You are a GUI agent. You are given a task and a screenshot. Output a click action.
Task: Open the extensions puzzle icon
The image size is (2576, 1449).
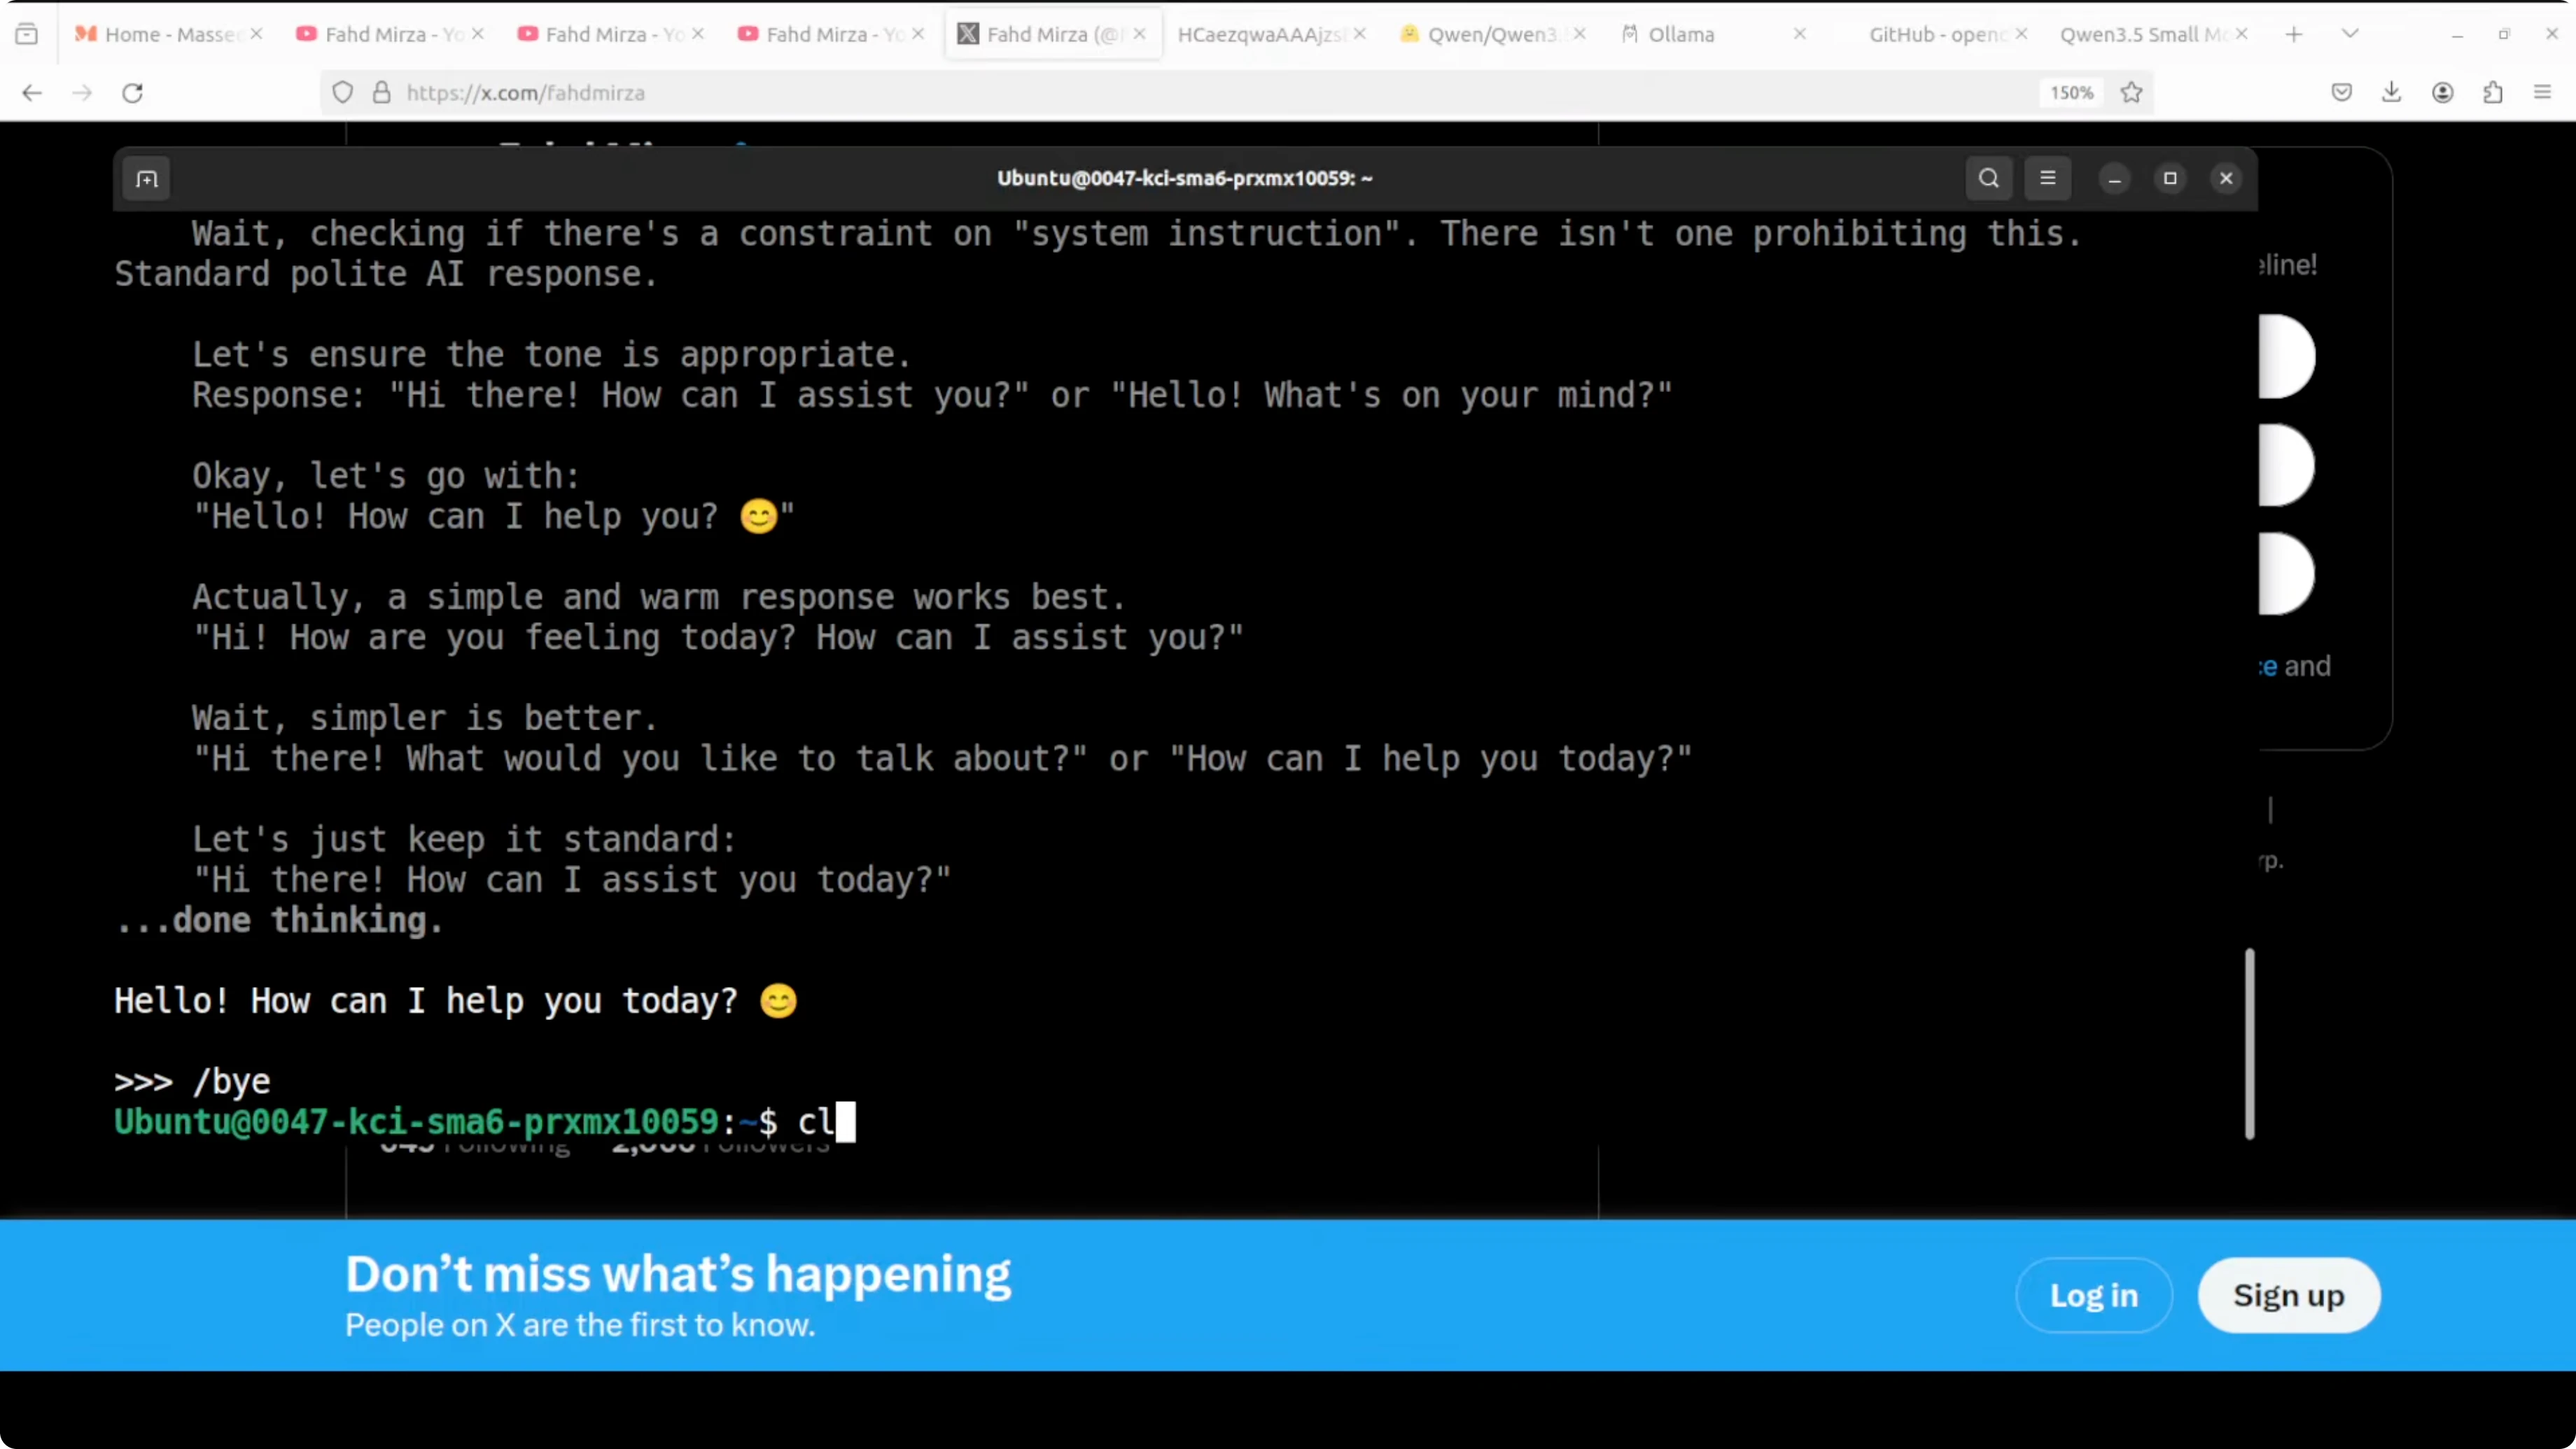point(2492,93)
